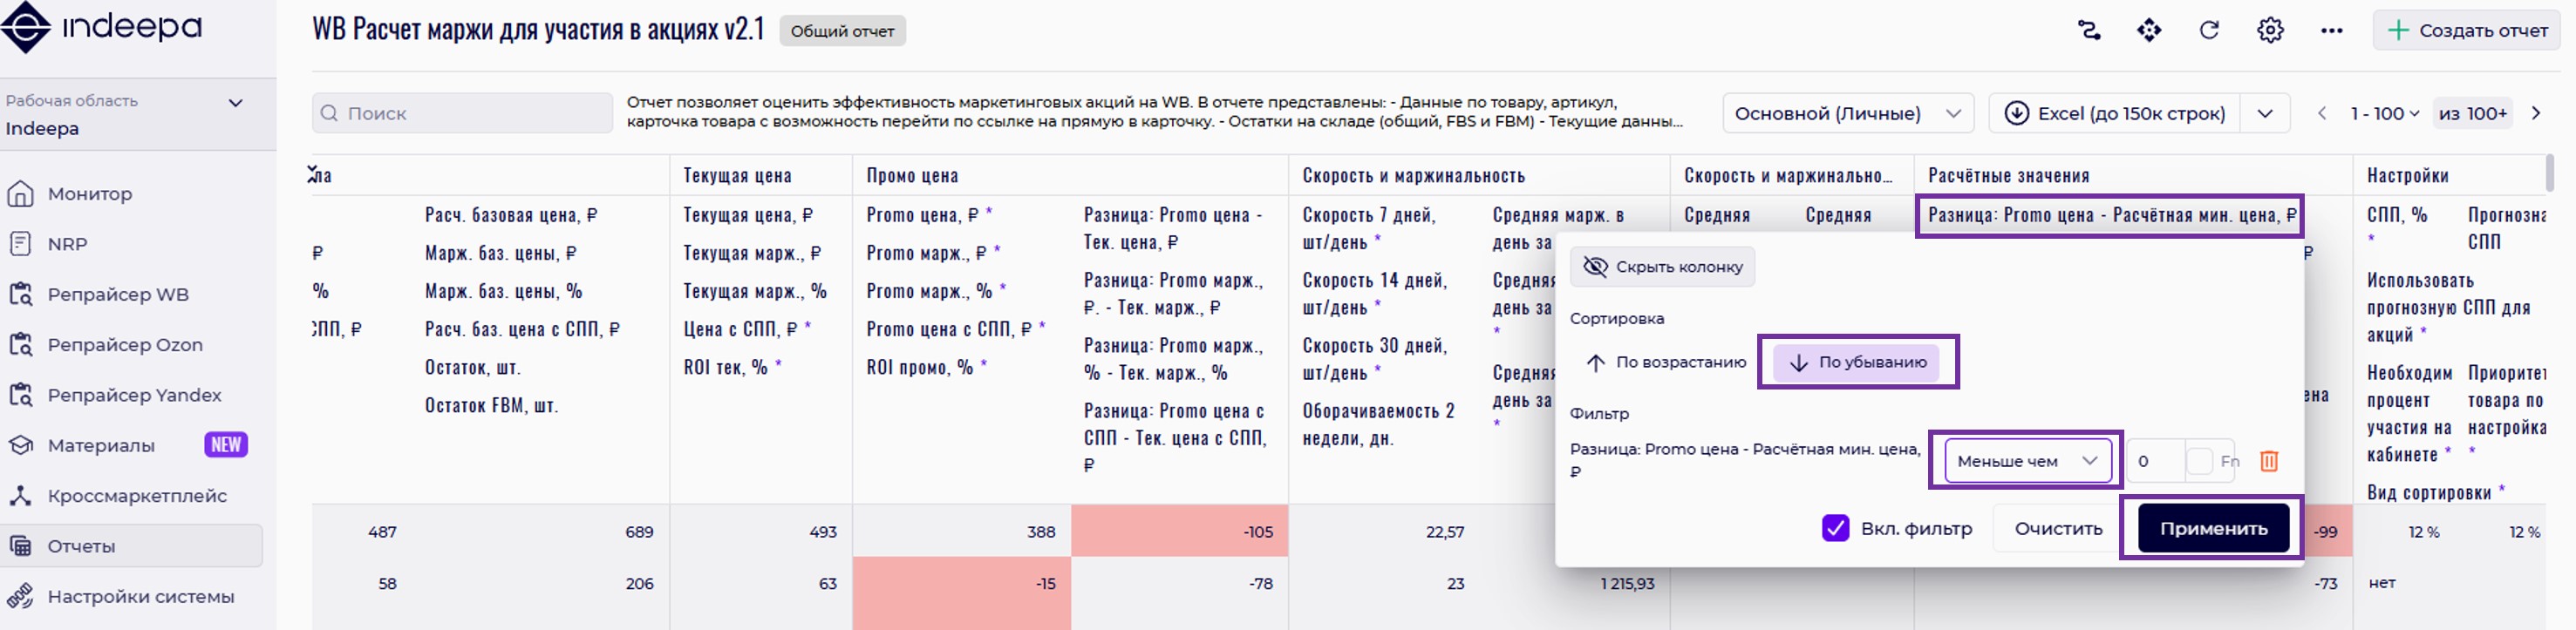Delete the filter with trash icon
This screenshot has height=630, width=2576.
coord(2269,461)
